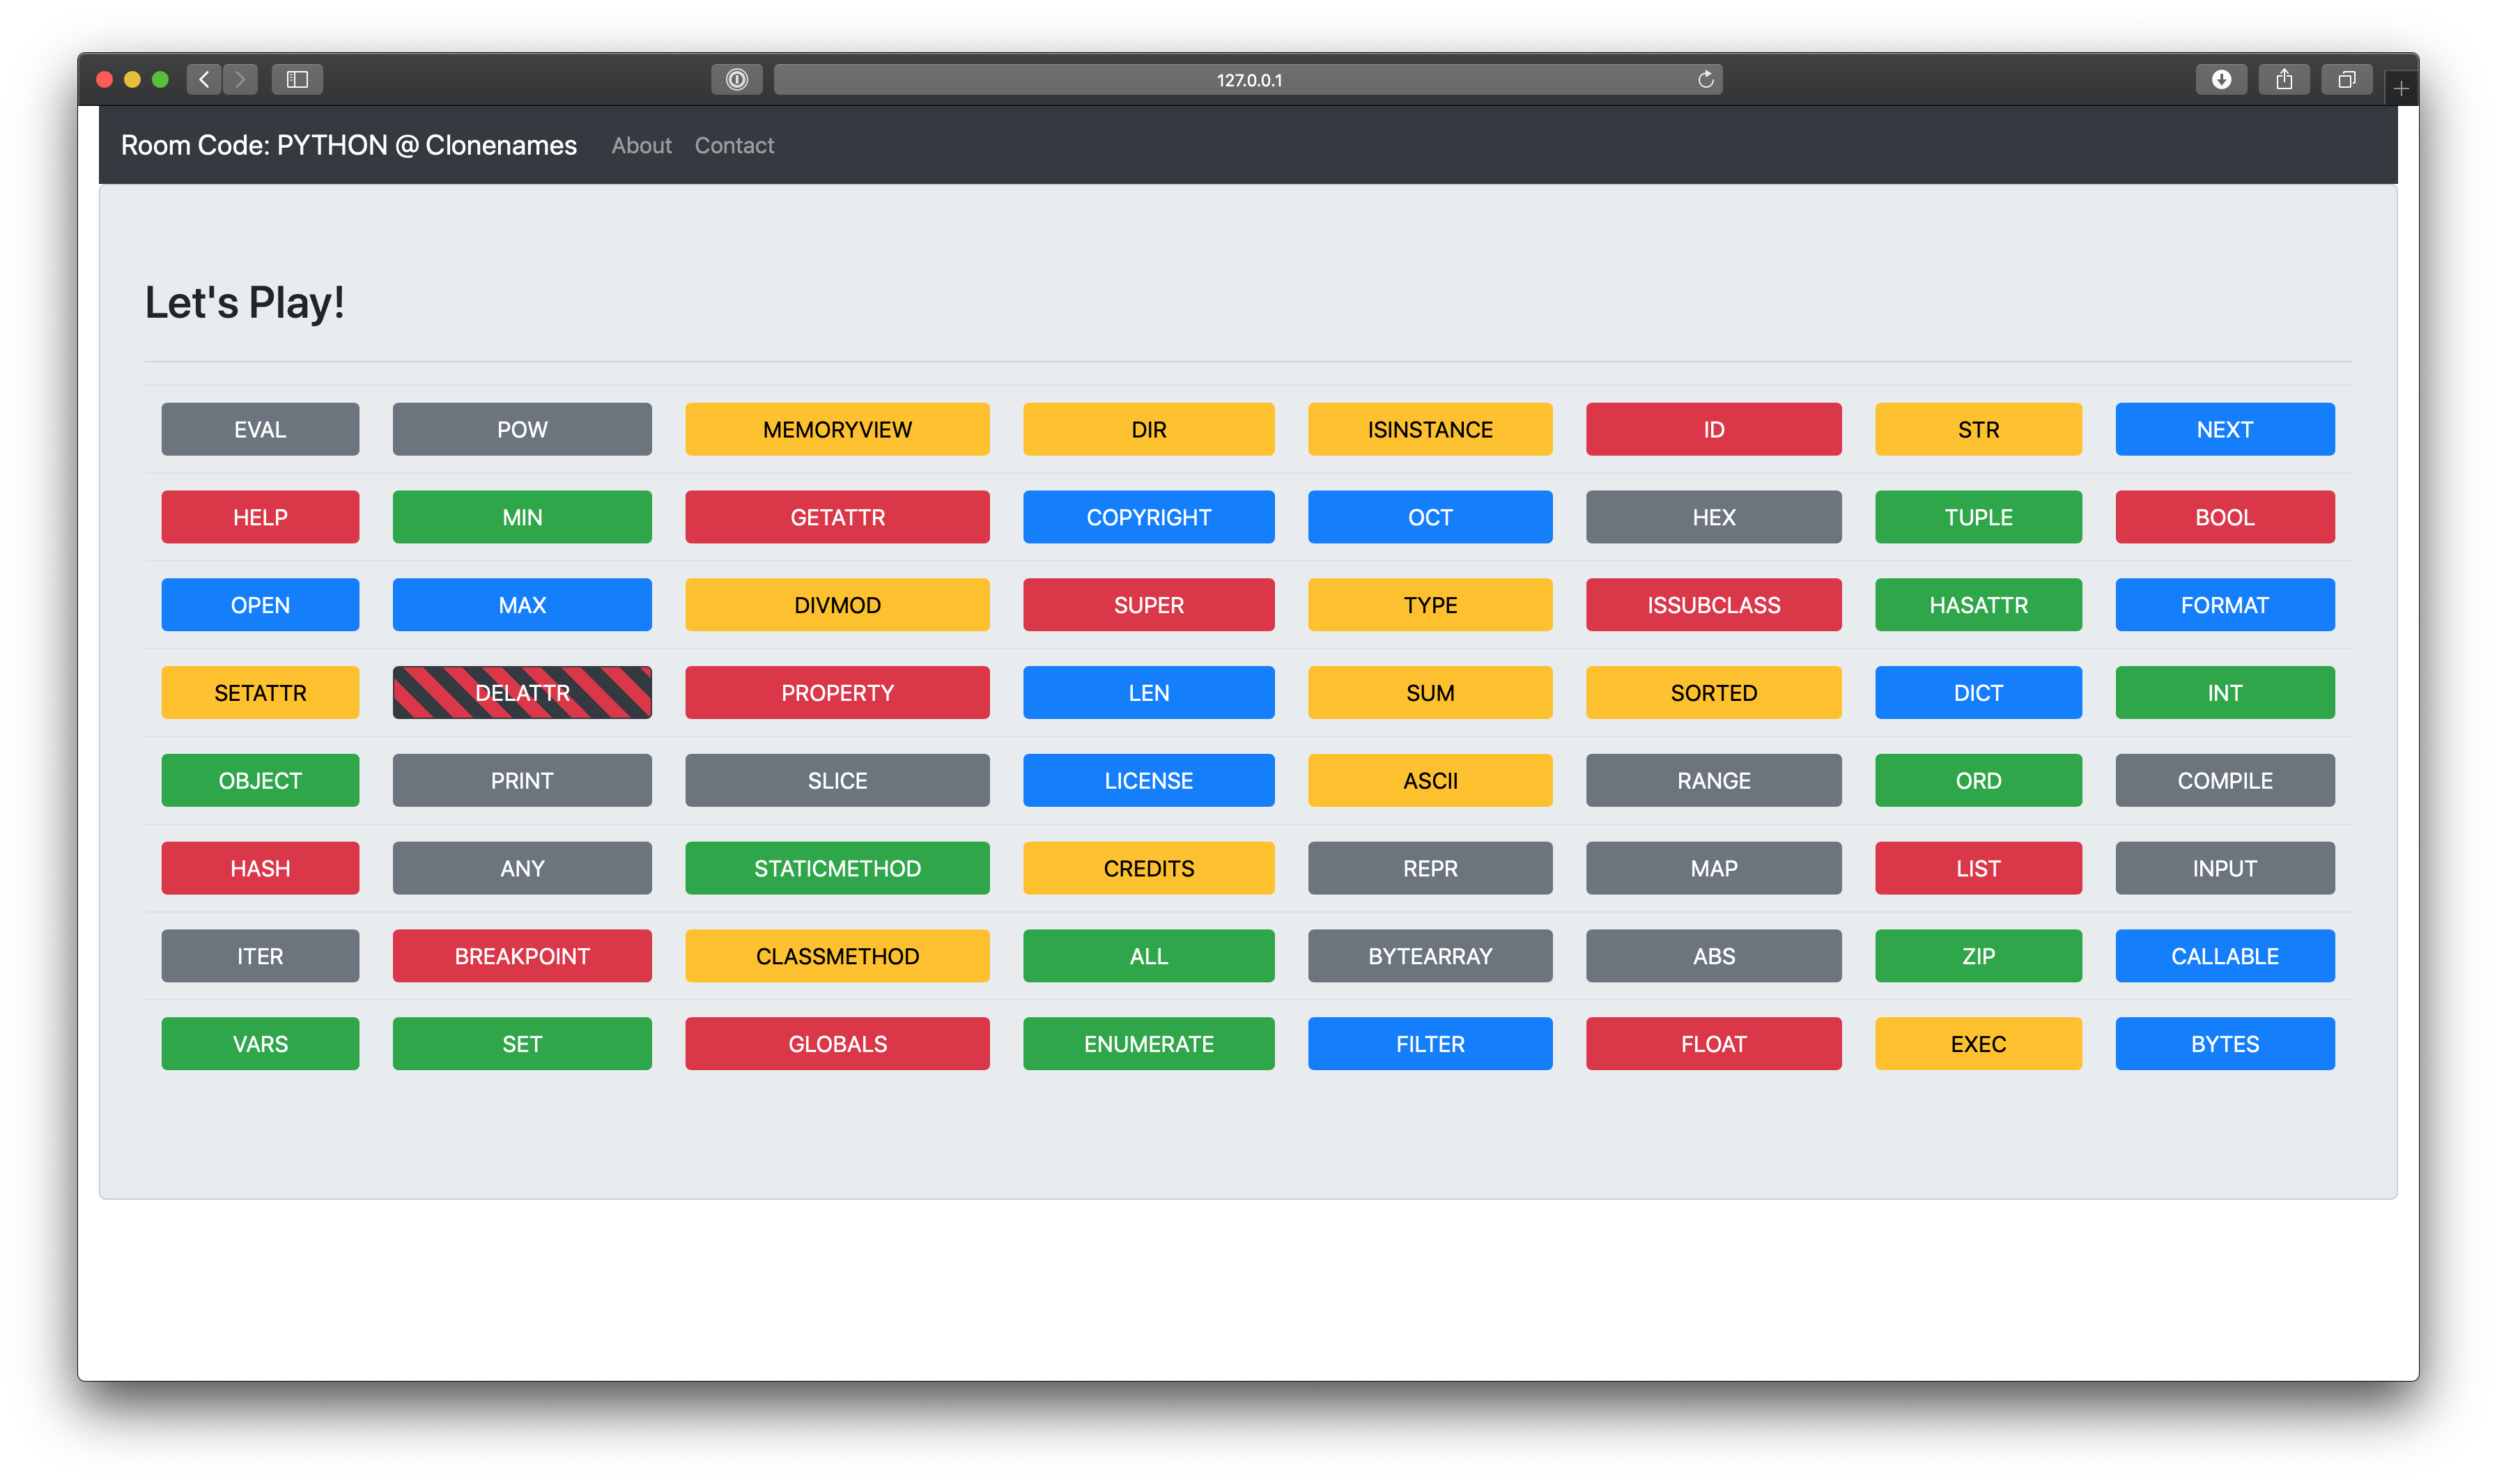Pick the blue FORMAT card
Image resolution: width=2497 pixels, height=1484 pixels.
click(2224, 605)
